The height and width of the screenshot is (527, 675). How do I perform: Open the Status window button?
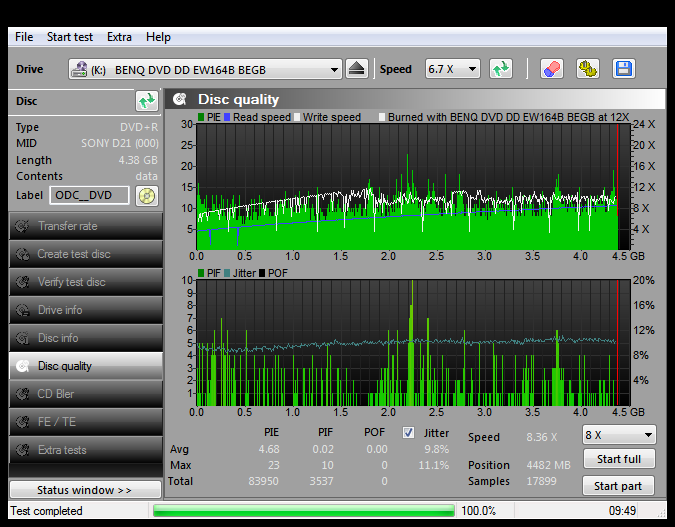point(85,490)
